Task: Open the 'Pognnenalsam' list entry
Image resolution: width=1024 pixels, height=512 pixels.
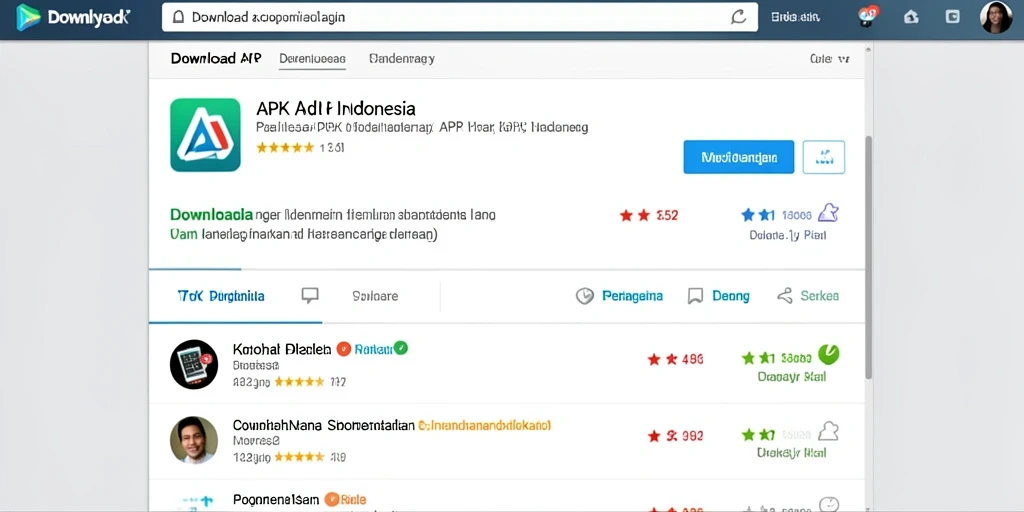Action: tap(276, 500)
